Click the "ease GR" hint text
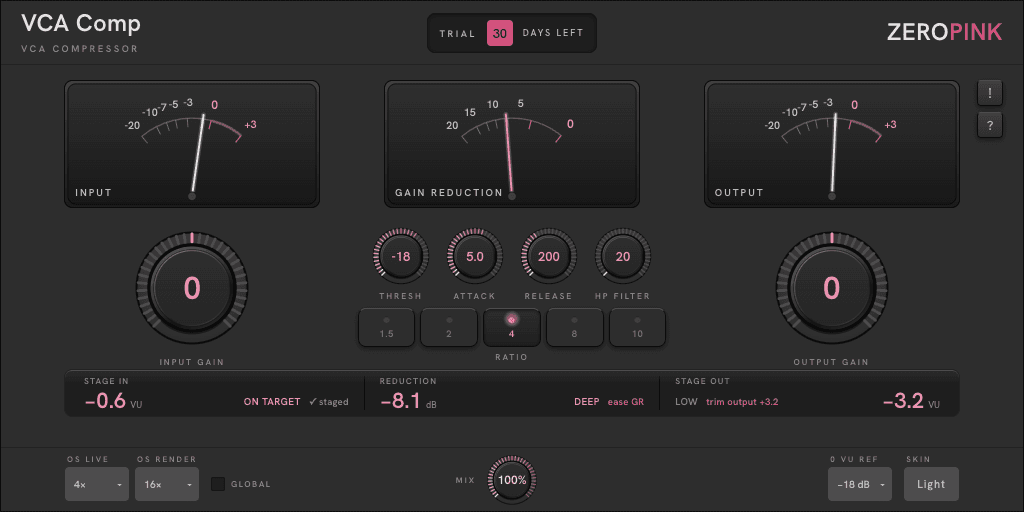 626,402
